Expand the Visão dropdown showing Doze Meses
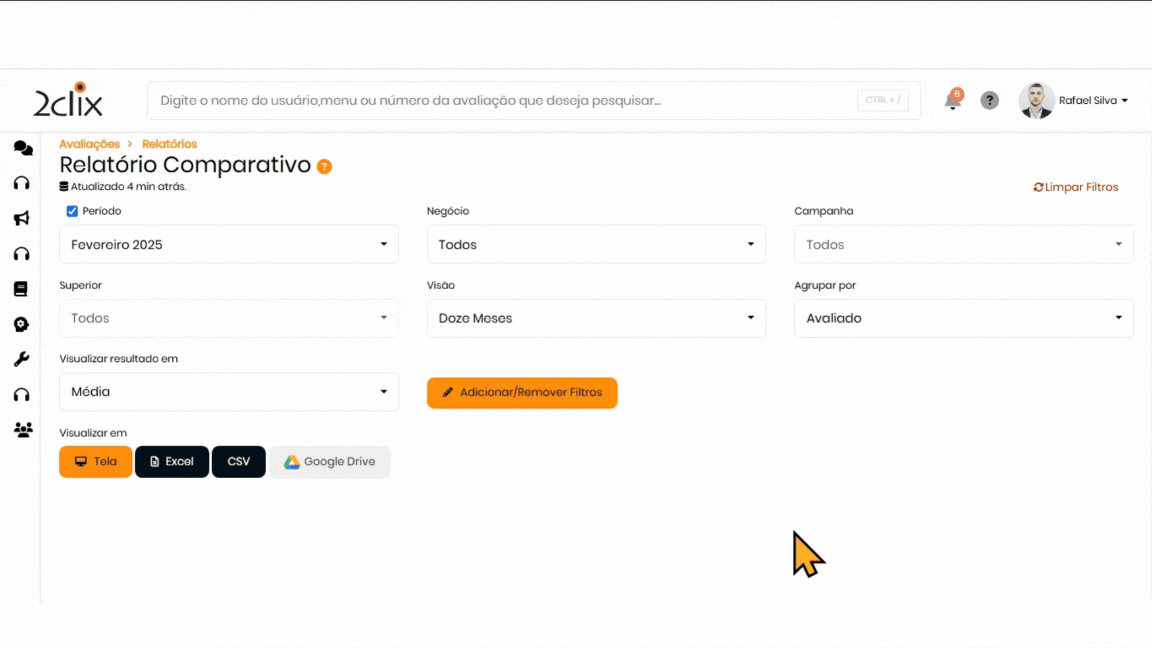1152x648 pixels. (596, 318)
